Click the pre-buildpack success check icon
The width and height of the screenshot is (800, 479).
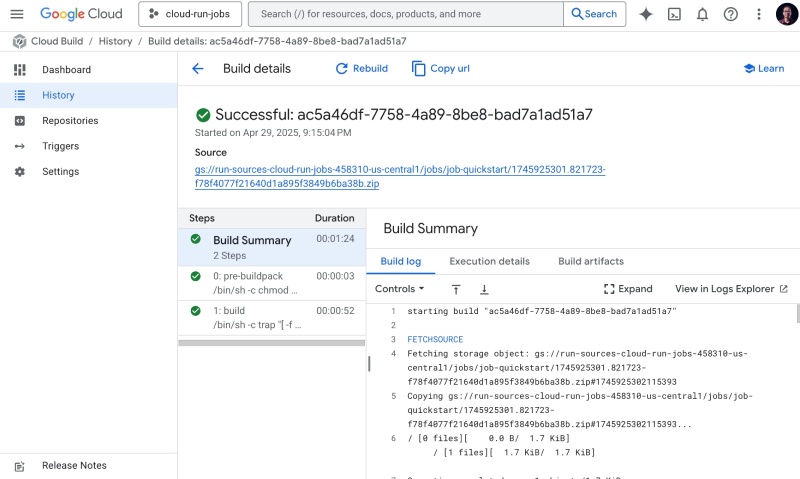[195, 276]
